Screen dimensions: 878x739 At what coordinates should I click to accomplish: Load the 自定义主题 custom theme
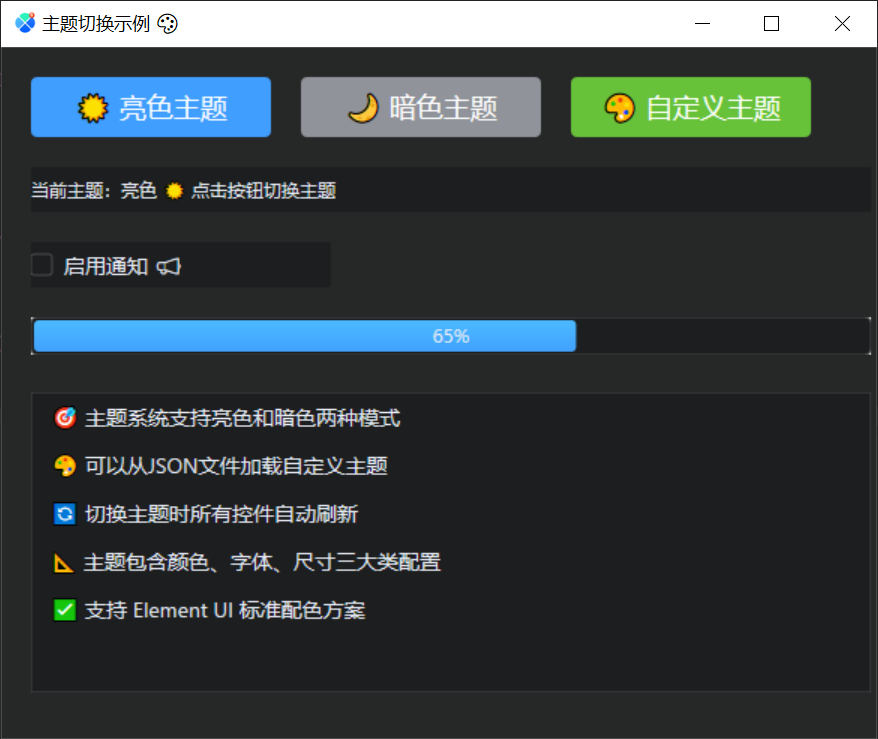[x=690, y=107]
